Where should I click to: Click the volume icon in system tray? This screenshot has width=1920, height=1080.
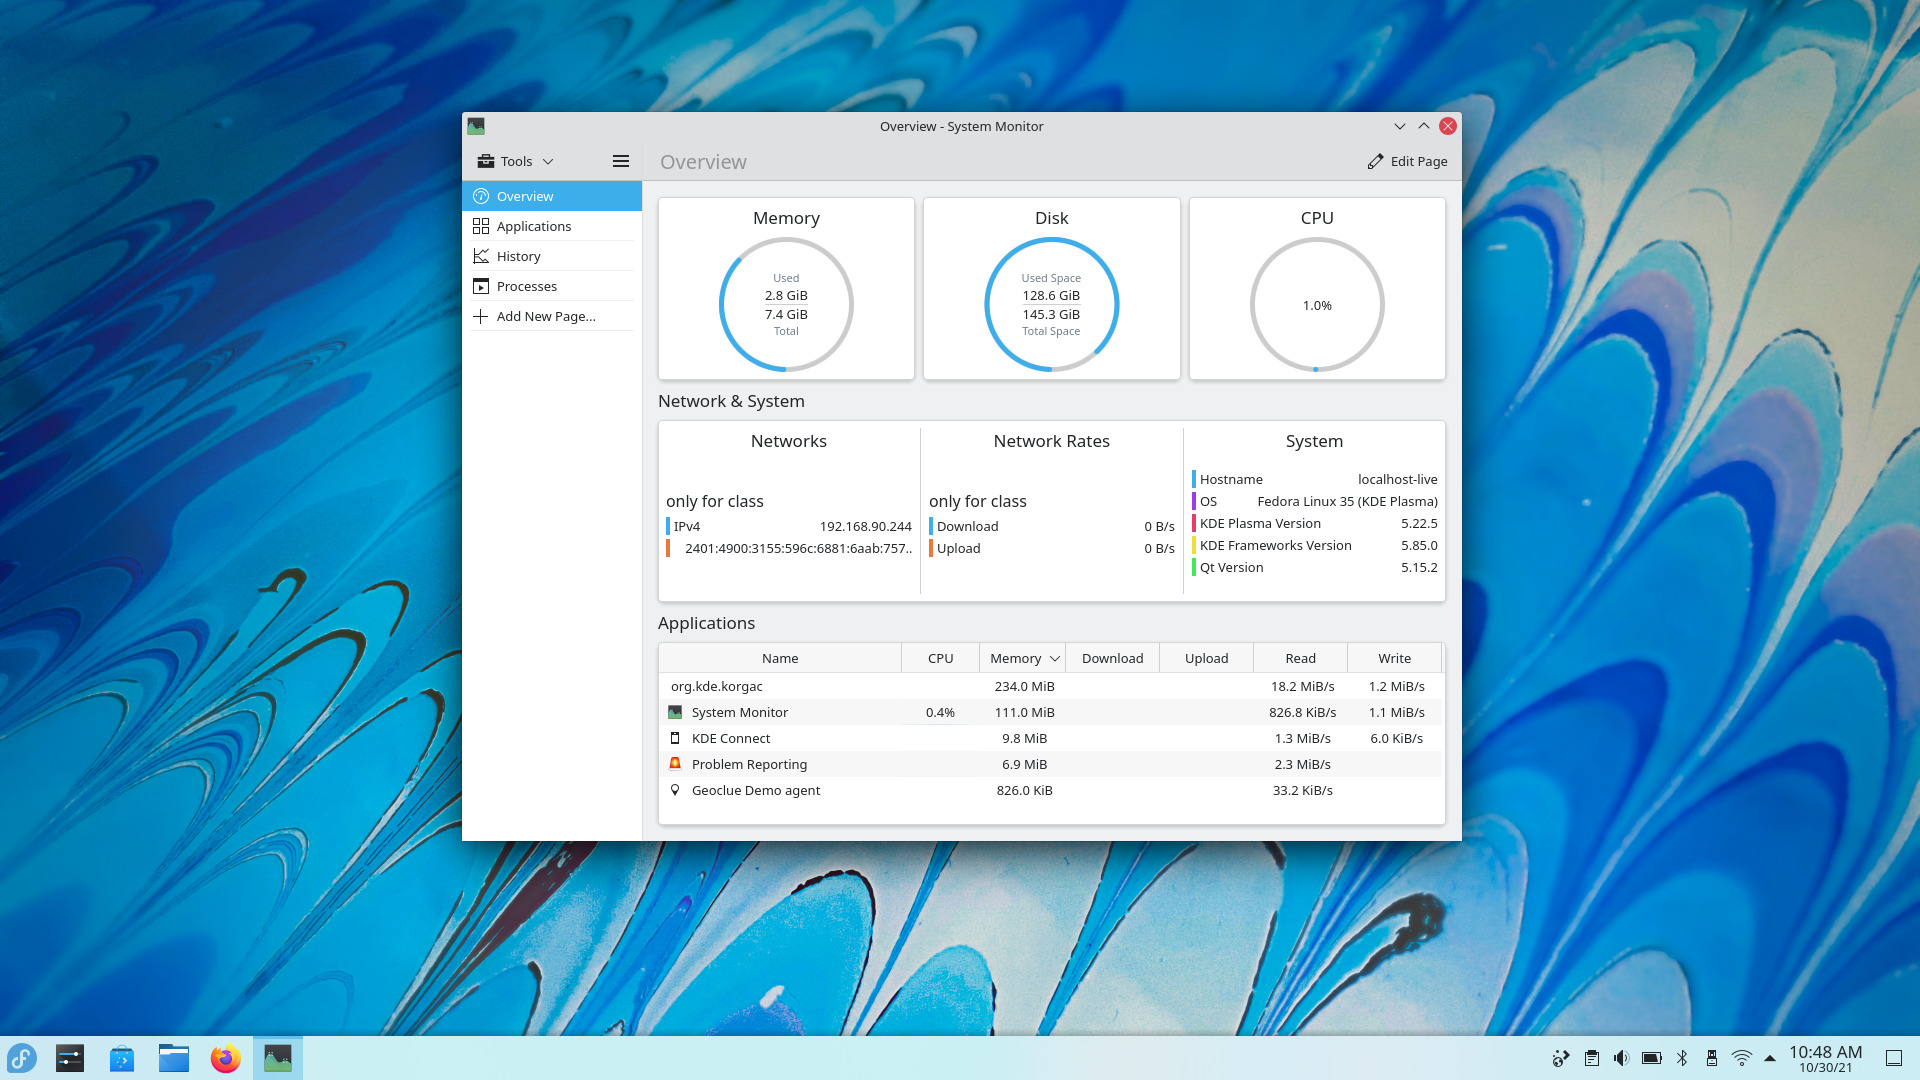point(1621,1057)
